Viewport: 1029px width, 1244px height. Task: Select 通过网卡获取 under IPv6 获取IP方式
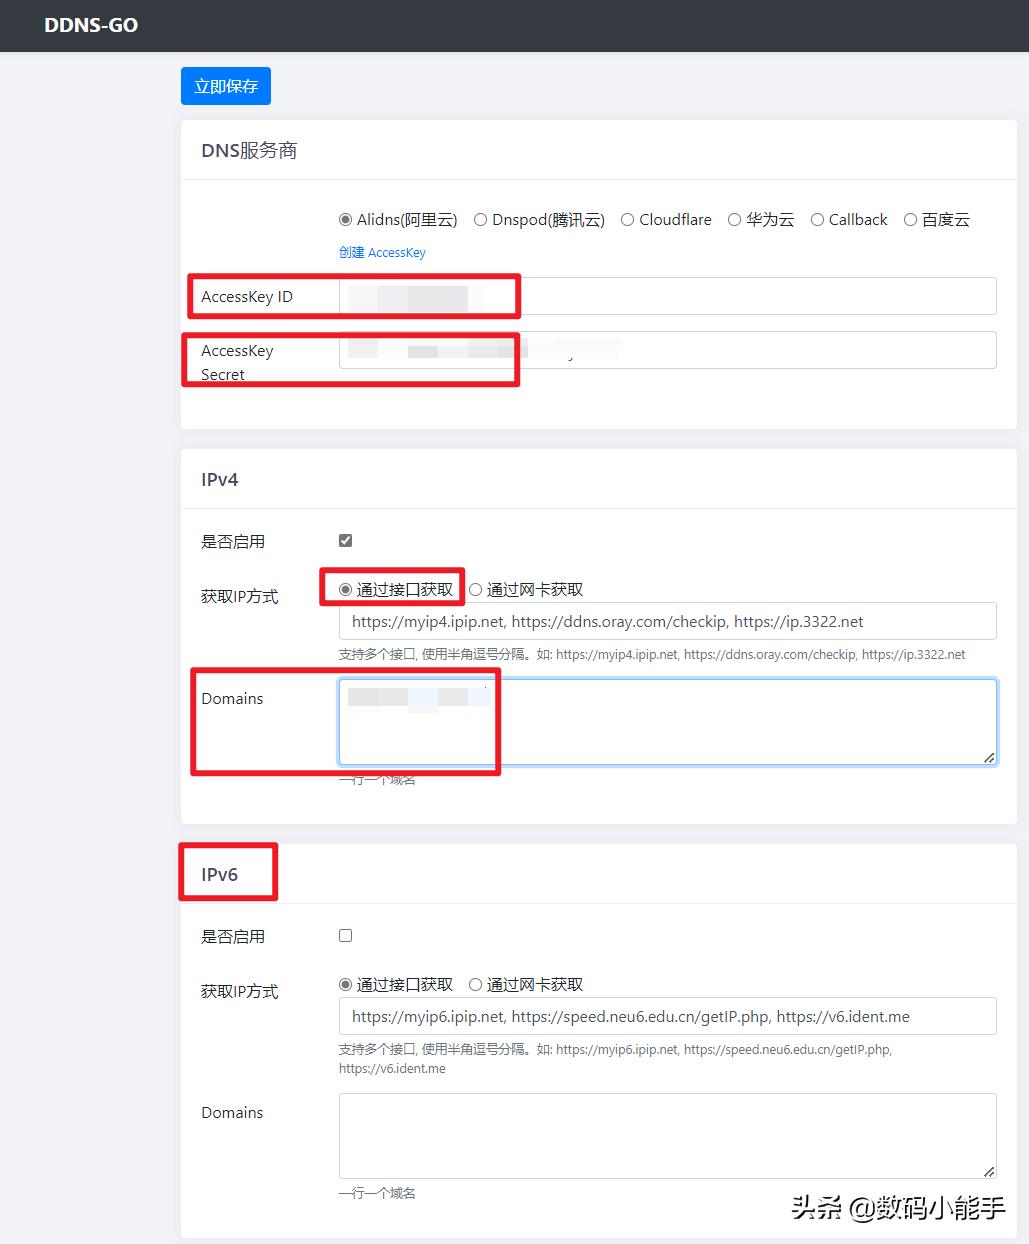tap(475, 984)
